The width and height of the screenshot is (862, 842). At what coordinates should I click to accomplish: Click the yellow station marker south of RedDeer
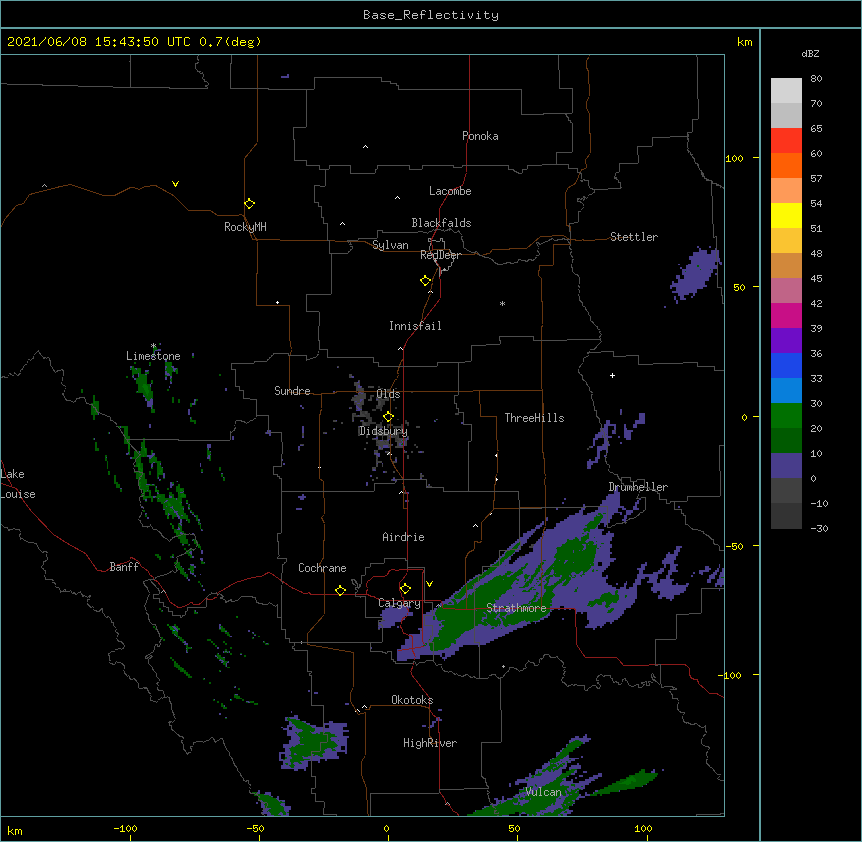coord(425,281)
